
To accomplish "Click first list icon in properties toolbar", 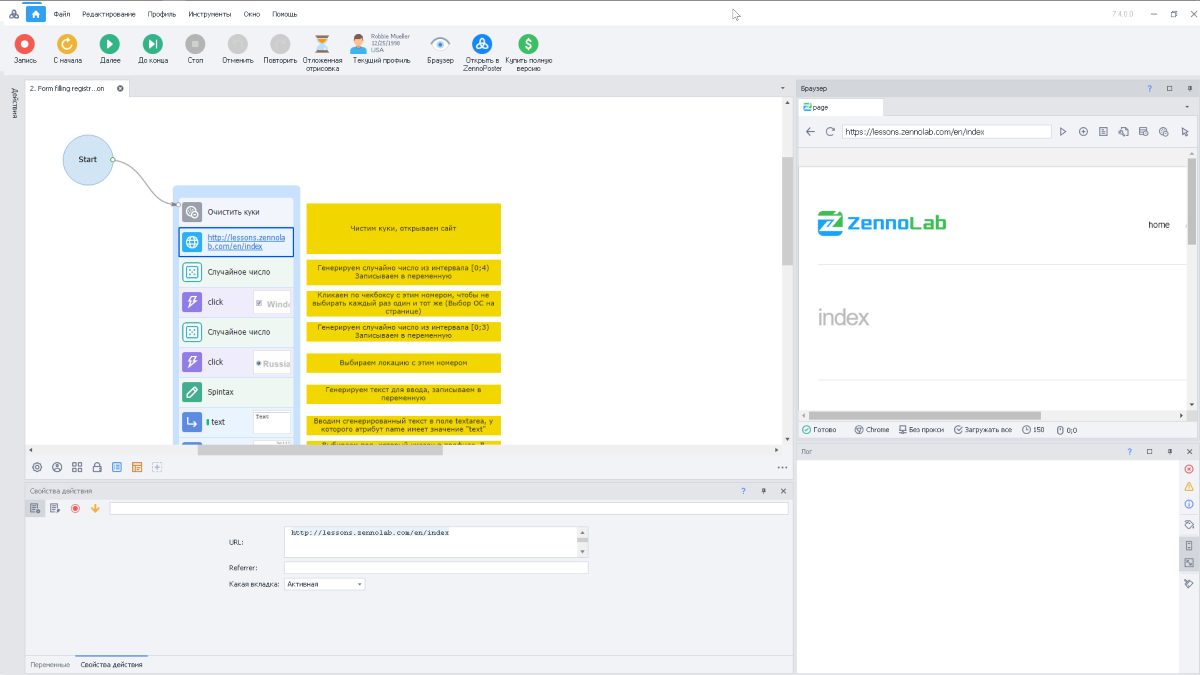I will 35,508.
